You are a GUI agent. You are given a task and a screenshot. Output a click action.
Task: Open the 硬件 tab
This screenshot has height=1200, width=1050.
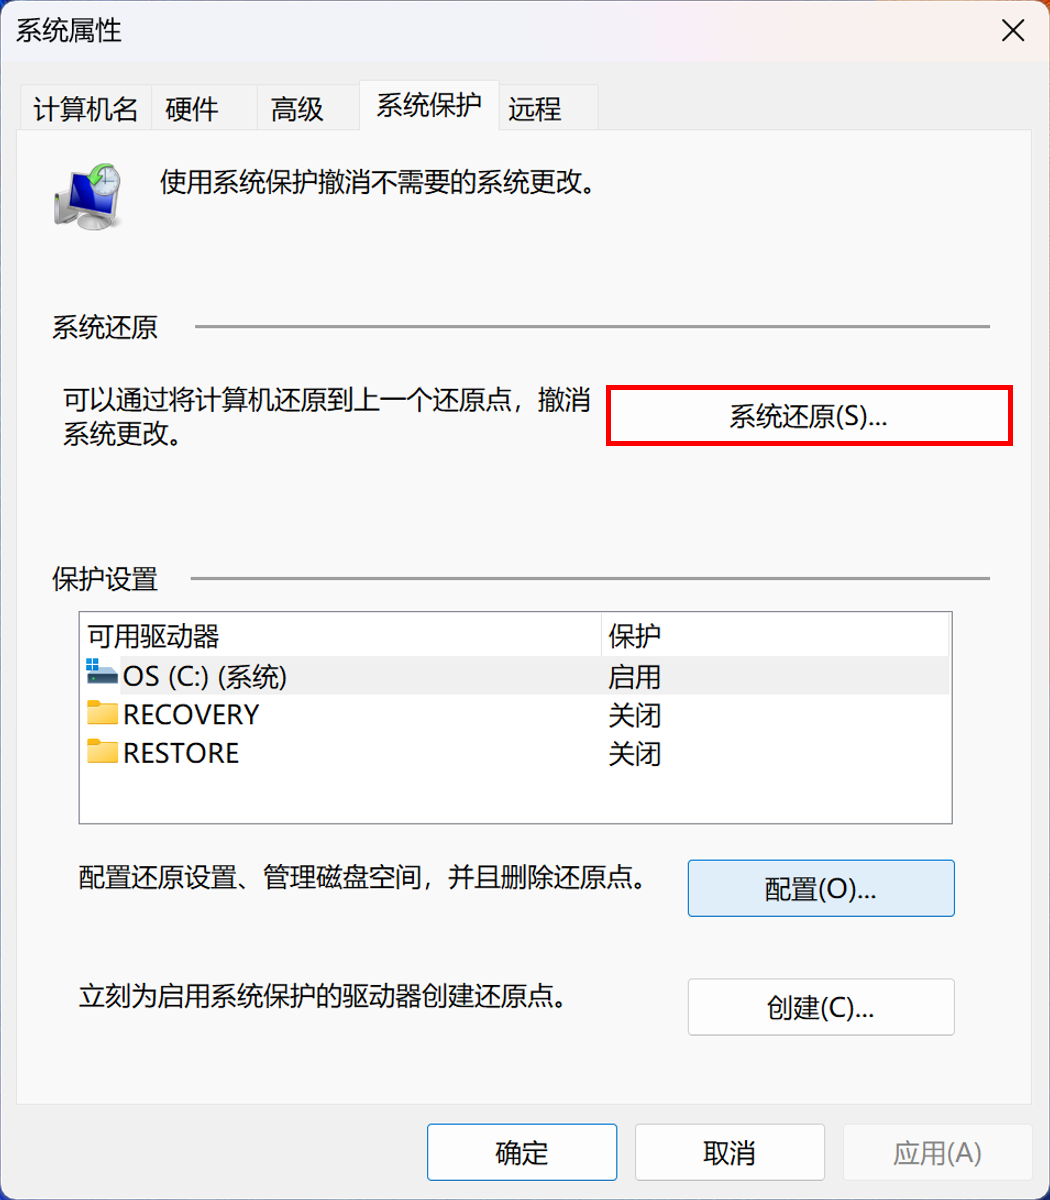(192, 109)
